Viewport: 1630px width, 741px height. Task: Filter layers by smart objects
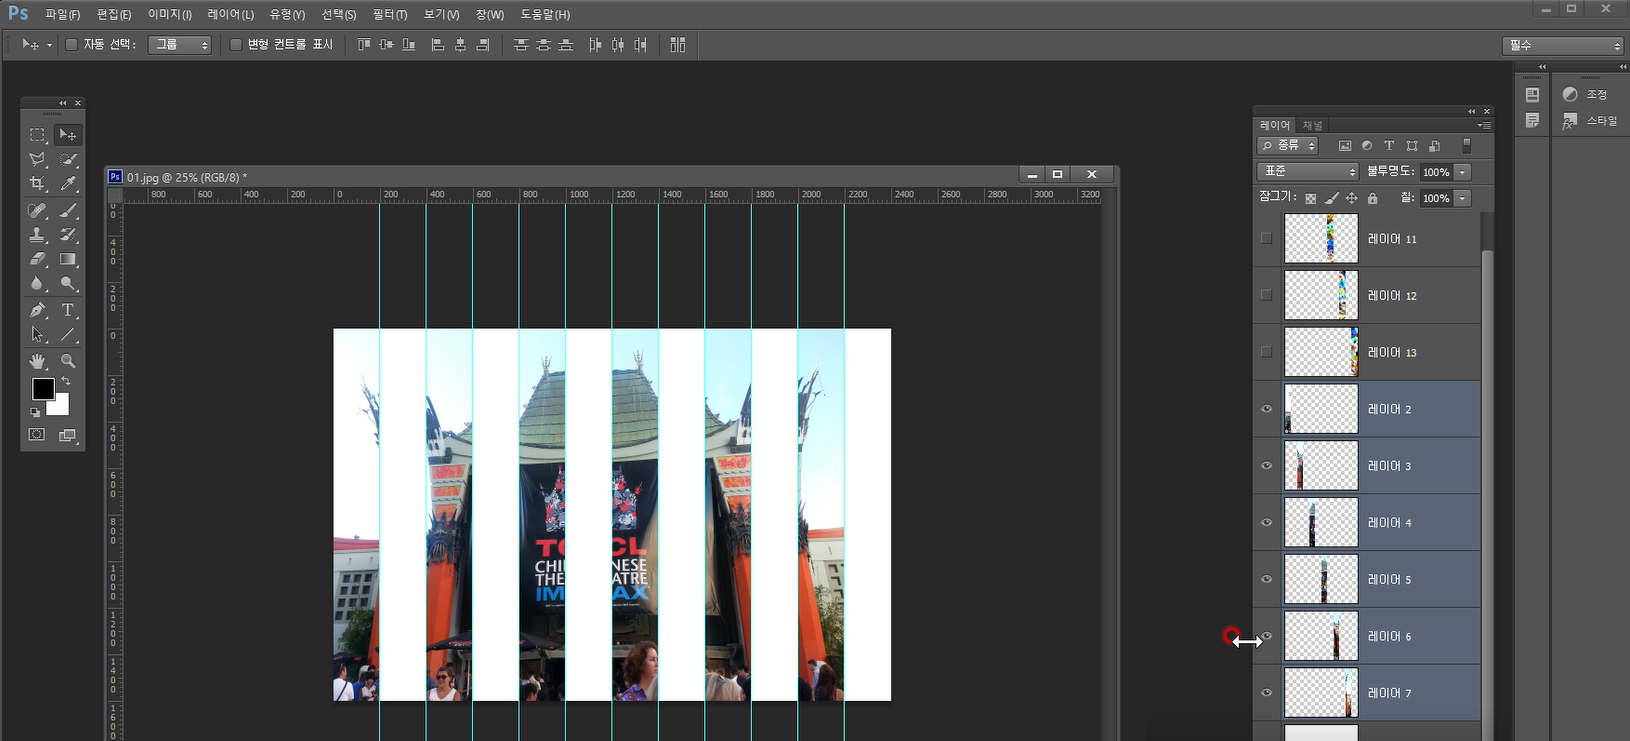tap(1434, 146)
